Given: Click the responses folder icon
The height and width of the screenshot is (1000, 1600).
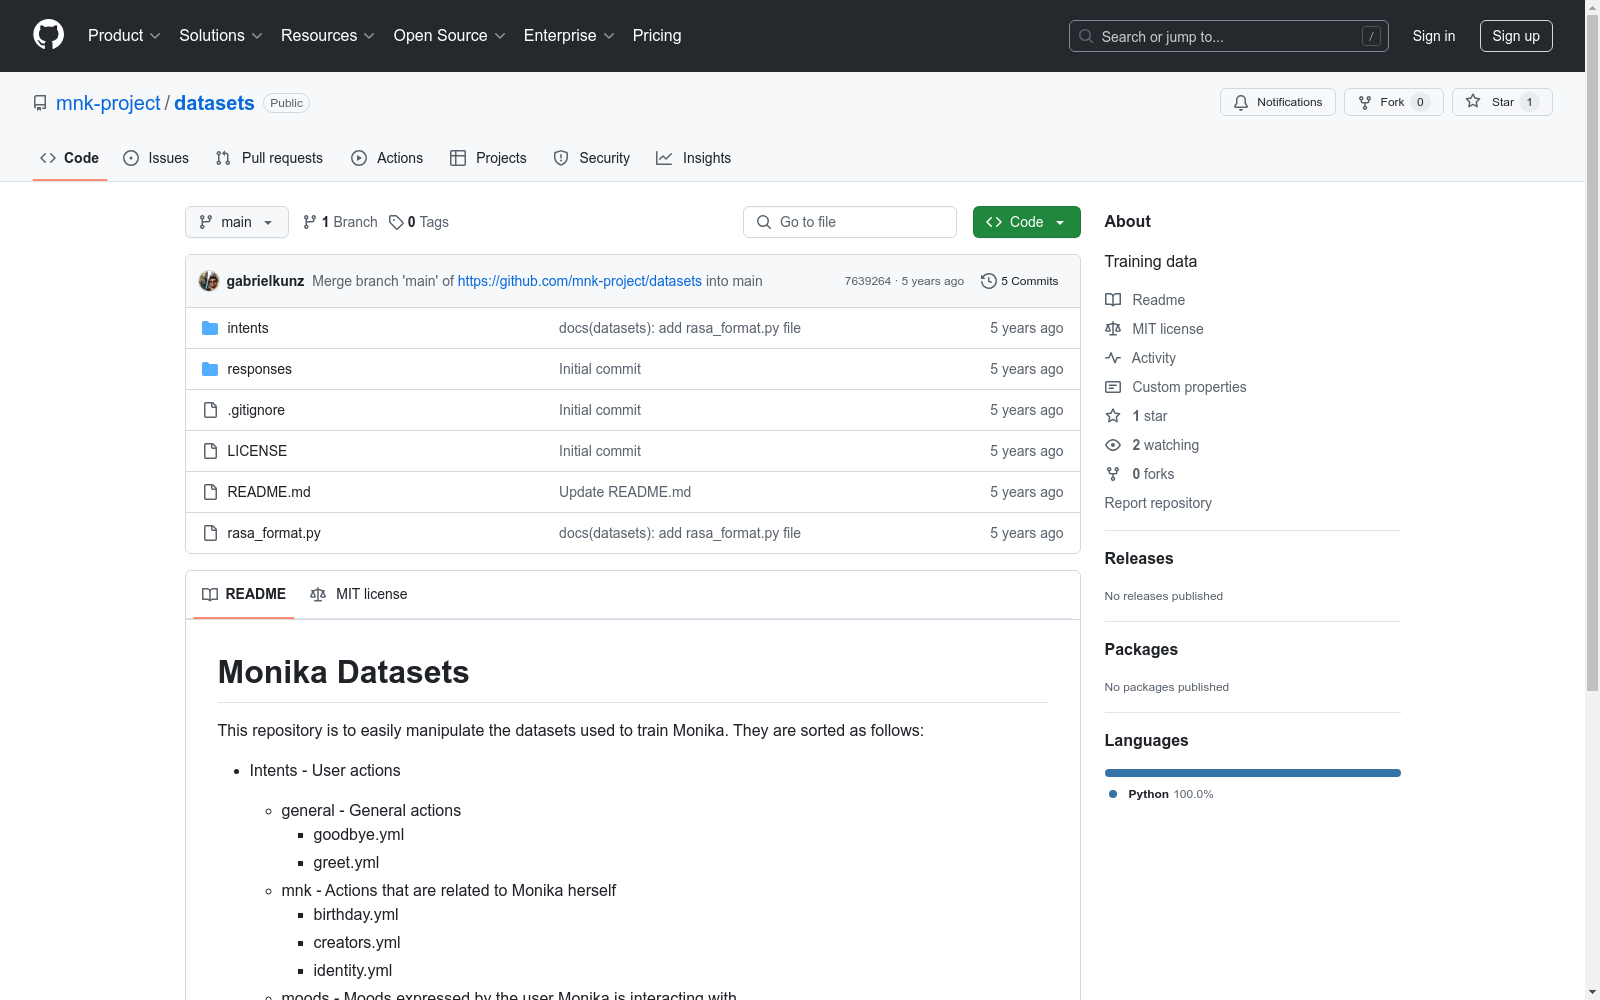Looking at the screenshot, I should [x=210, y=369].
